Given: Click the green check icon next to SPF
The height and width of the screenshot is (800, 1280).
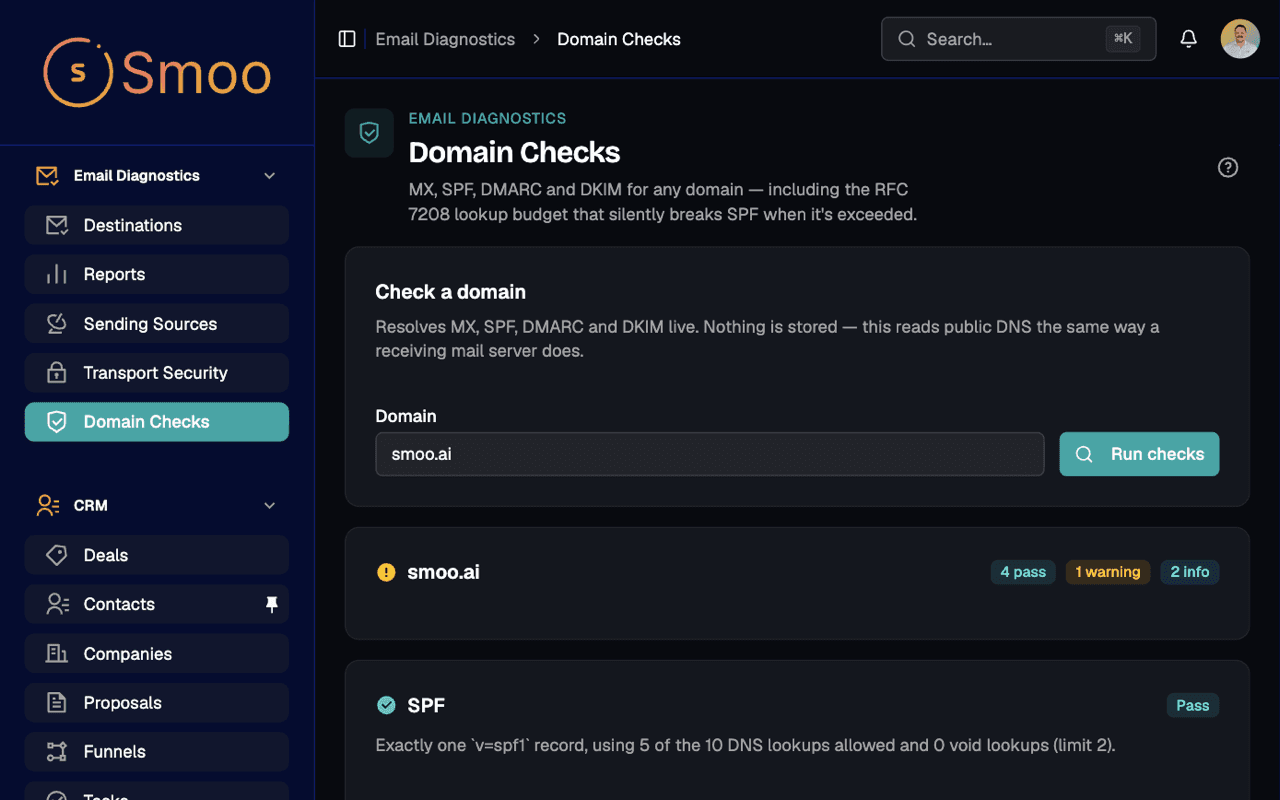Looking at the screenshot, I should click(386, 705).
